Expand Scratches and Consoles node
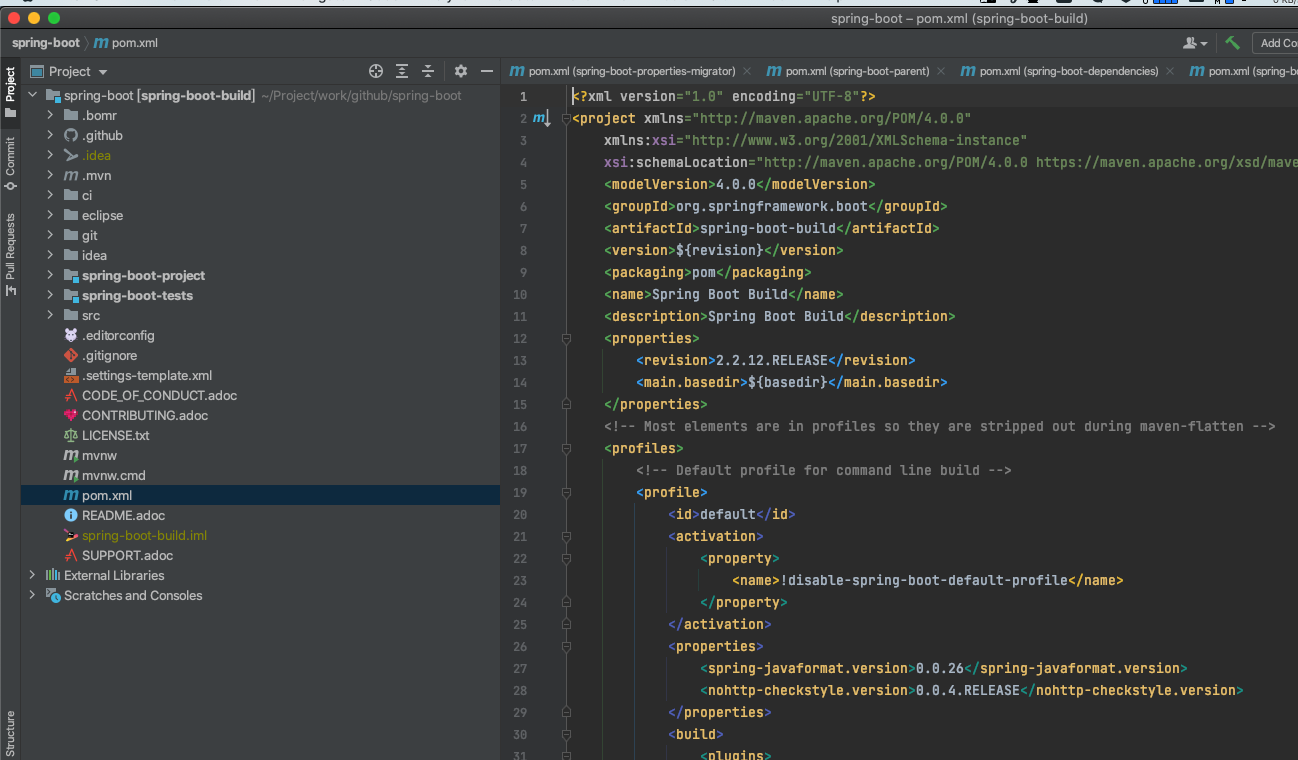 [x=32, y=595]
